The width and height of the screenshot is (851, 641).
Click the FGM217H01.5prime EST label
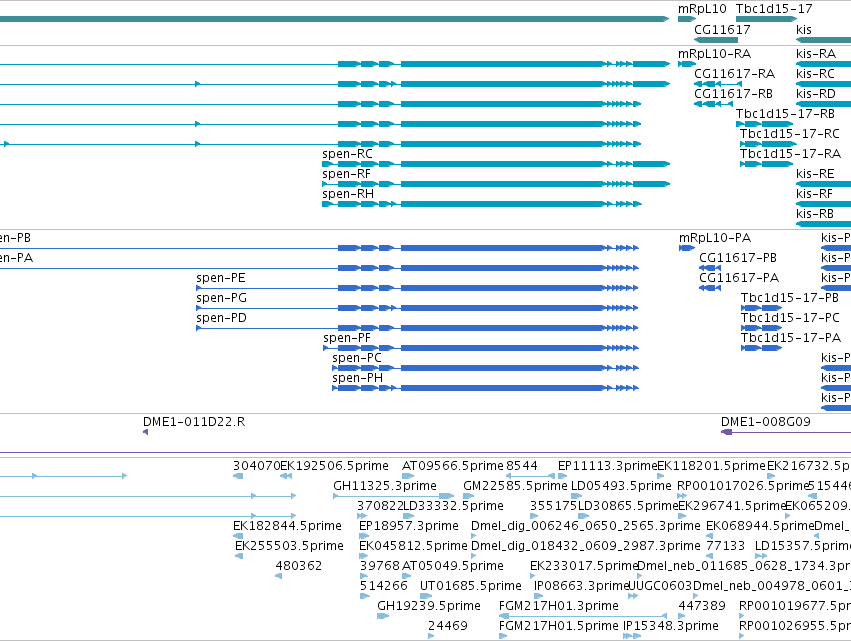tap(558, 626)
